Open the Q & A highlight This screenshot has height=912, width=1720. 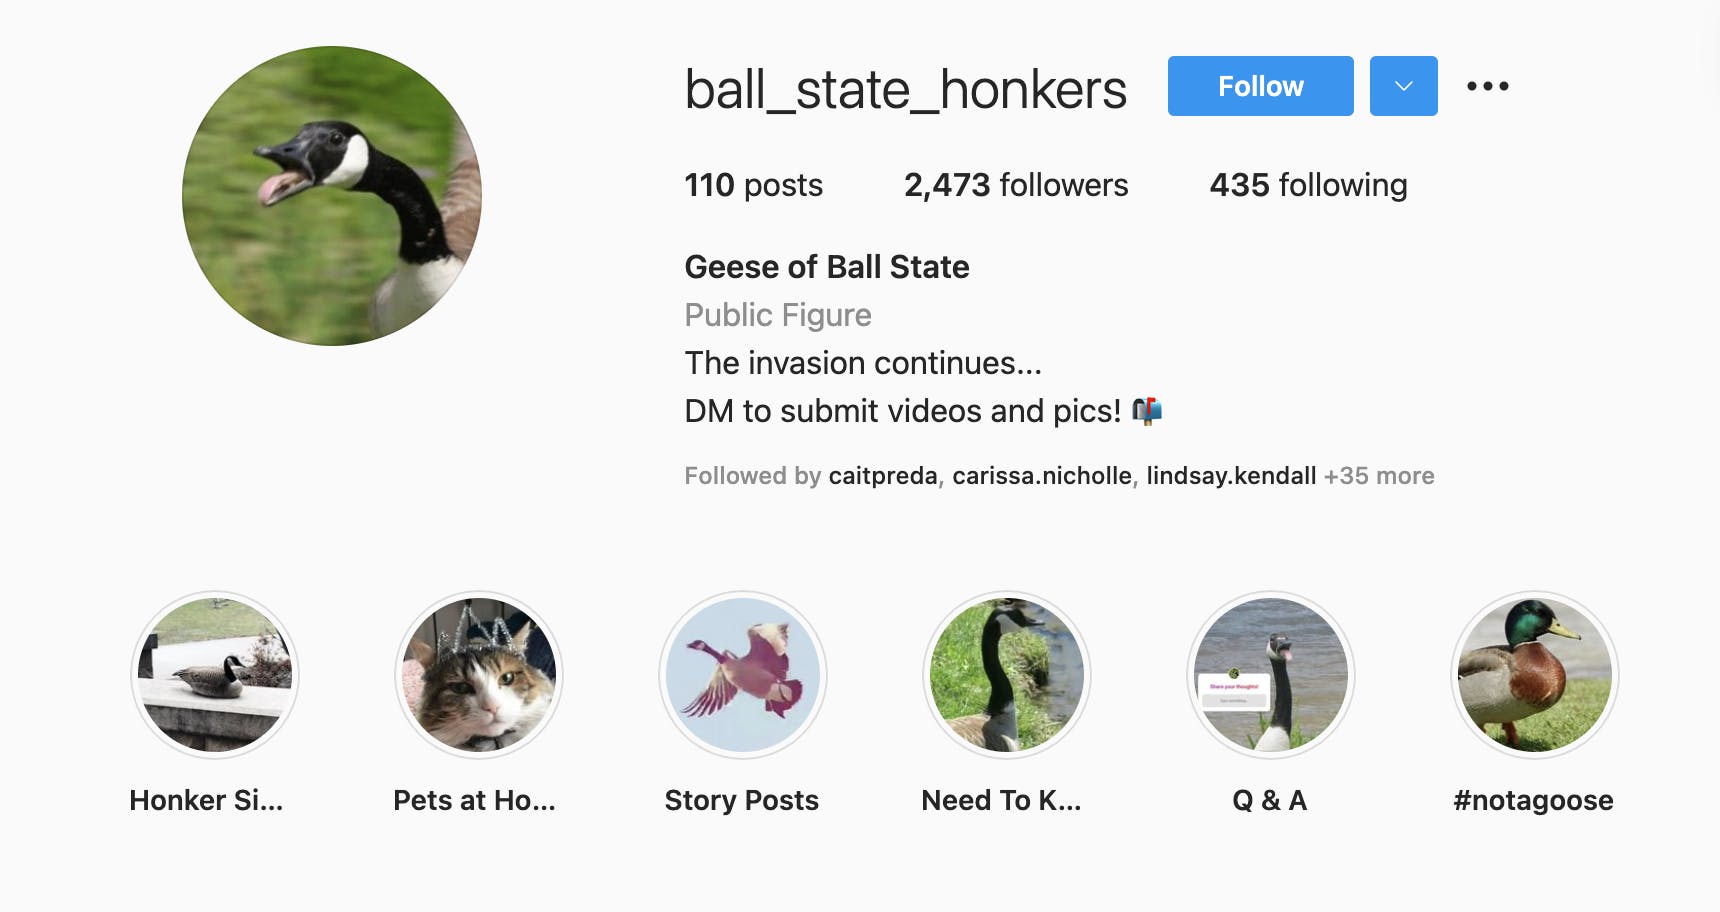tap(1271, 675)
